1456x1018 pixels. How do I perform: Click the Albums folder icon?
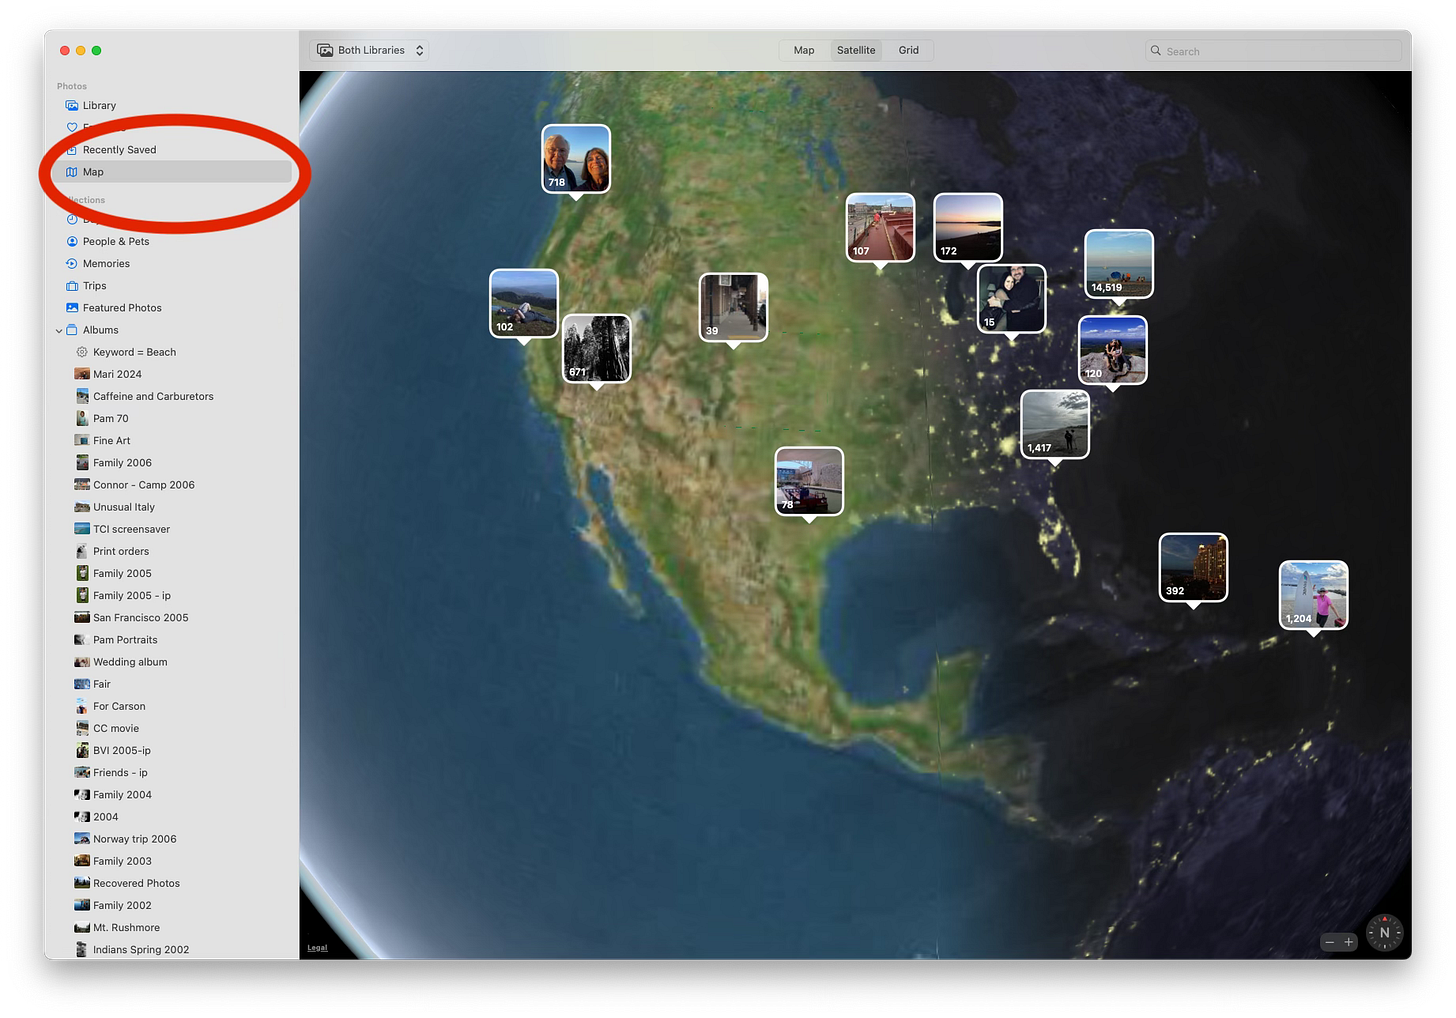[x=72, y=330]
